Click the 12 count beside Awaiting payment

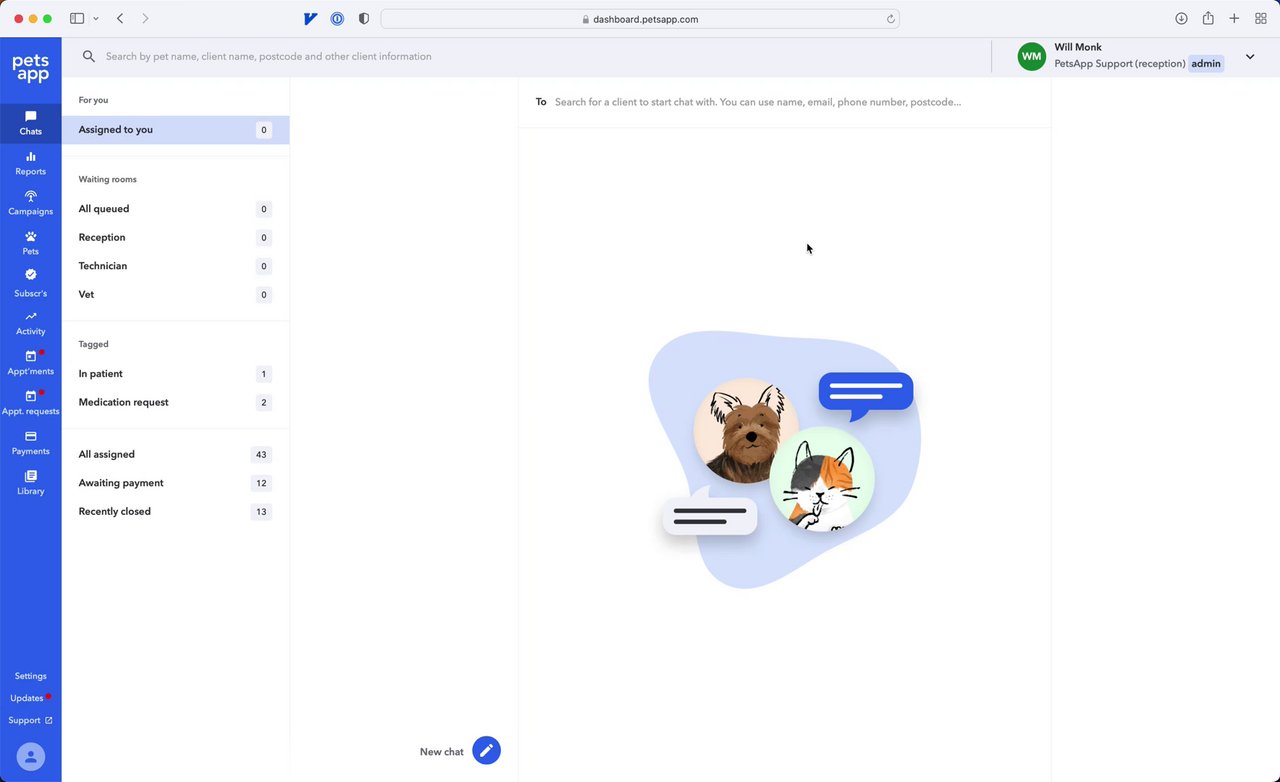pyautogui.click(x=261, y=483)
